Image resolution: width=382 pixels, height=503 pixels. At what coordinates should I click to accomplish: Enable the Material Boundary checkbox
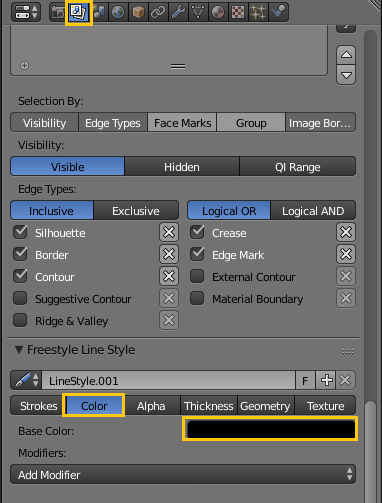197,298
